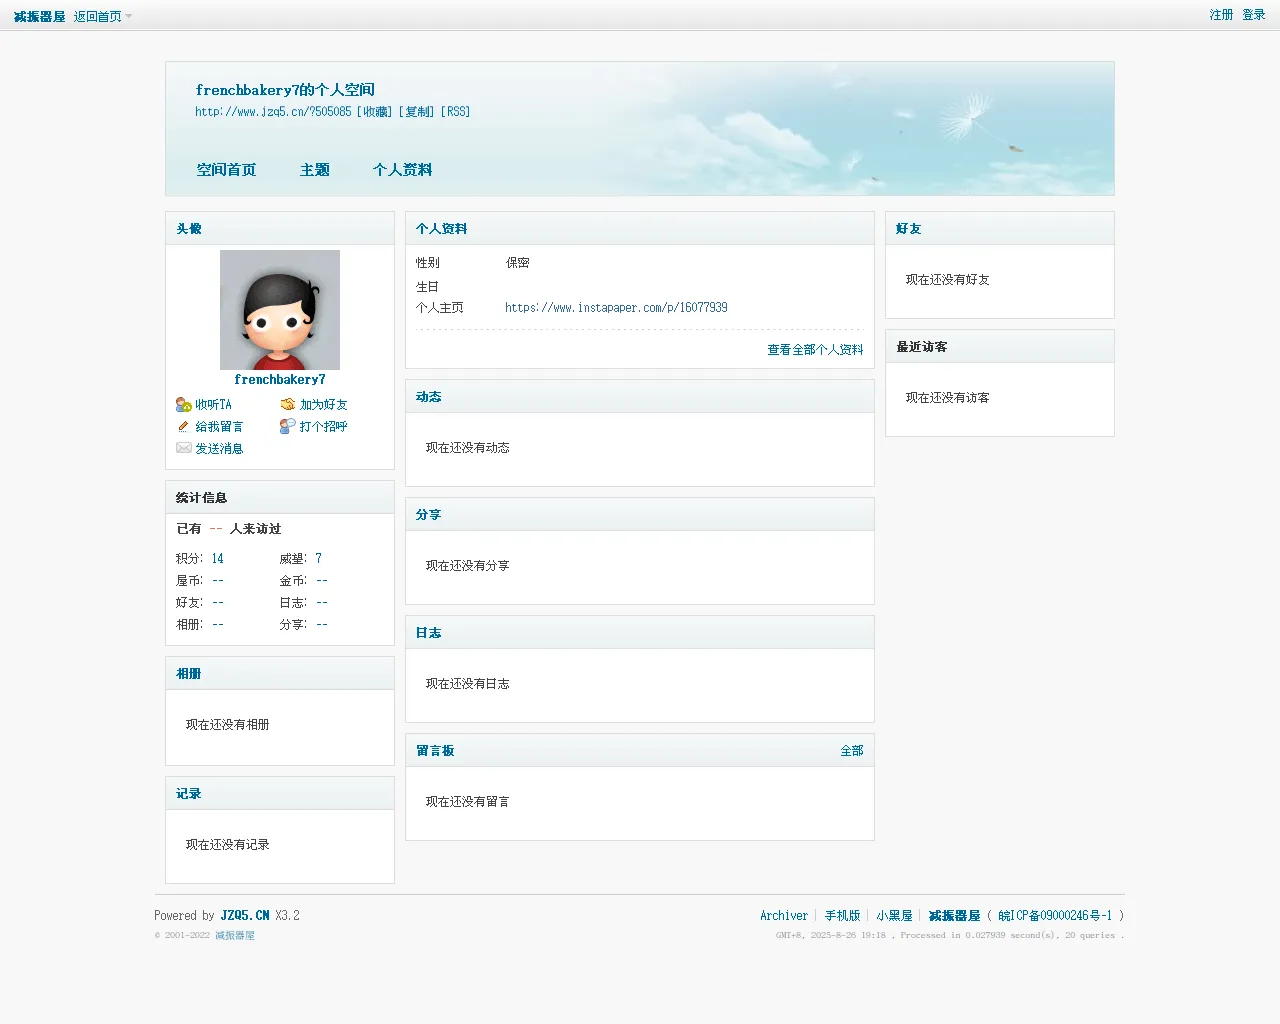Click the 好友 panel heading
1280x1024 pixels.
tap(909, 229)
